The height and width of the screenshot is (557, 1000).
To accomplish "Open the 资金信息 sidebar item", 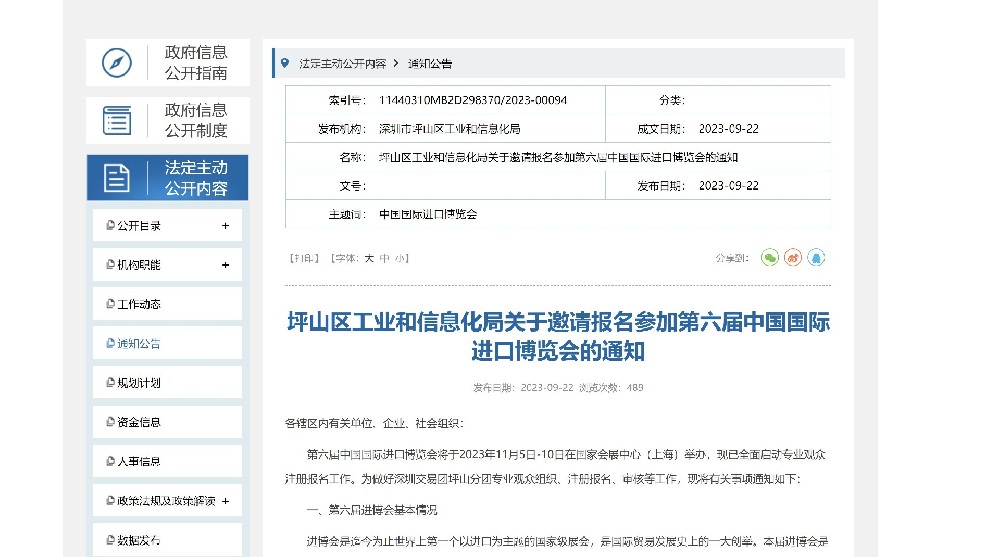I will [167, 422].
